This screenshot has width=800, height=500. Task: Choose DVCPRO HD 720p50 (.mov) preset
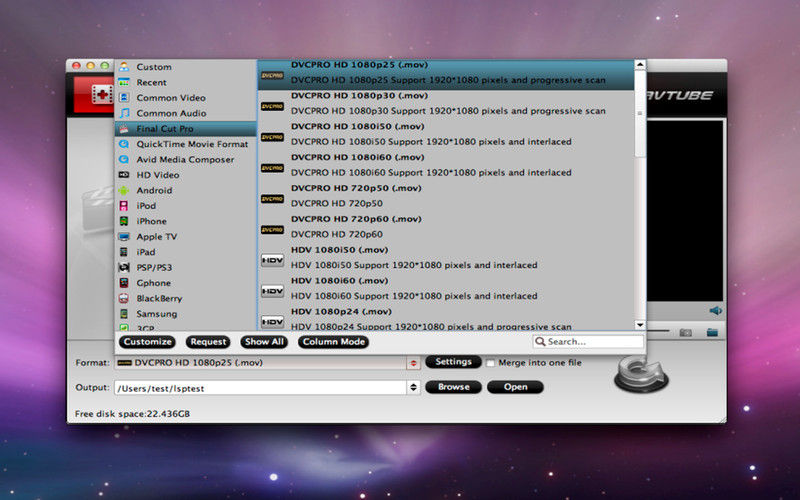pos(446,198)
